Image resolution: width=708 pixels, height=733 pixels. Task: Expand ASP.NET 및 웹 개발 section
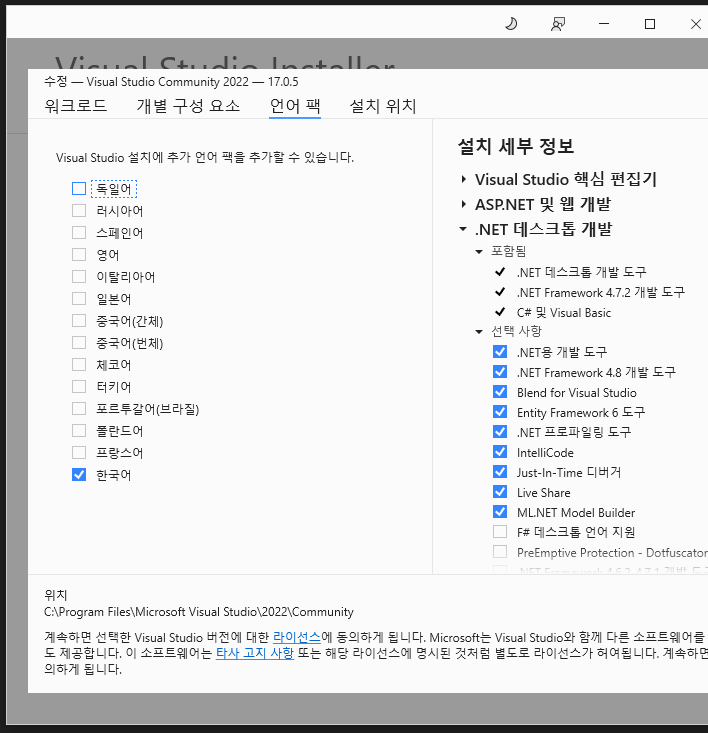[x=463, y=204]
